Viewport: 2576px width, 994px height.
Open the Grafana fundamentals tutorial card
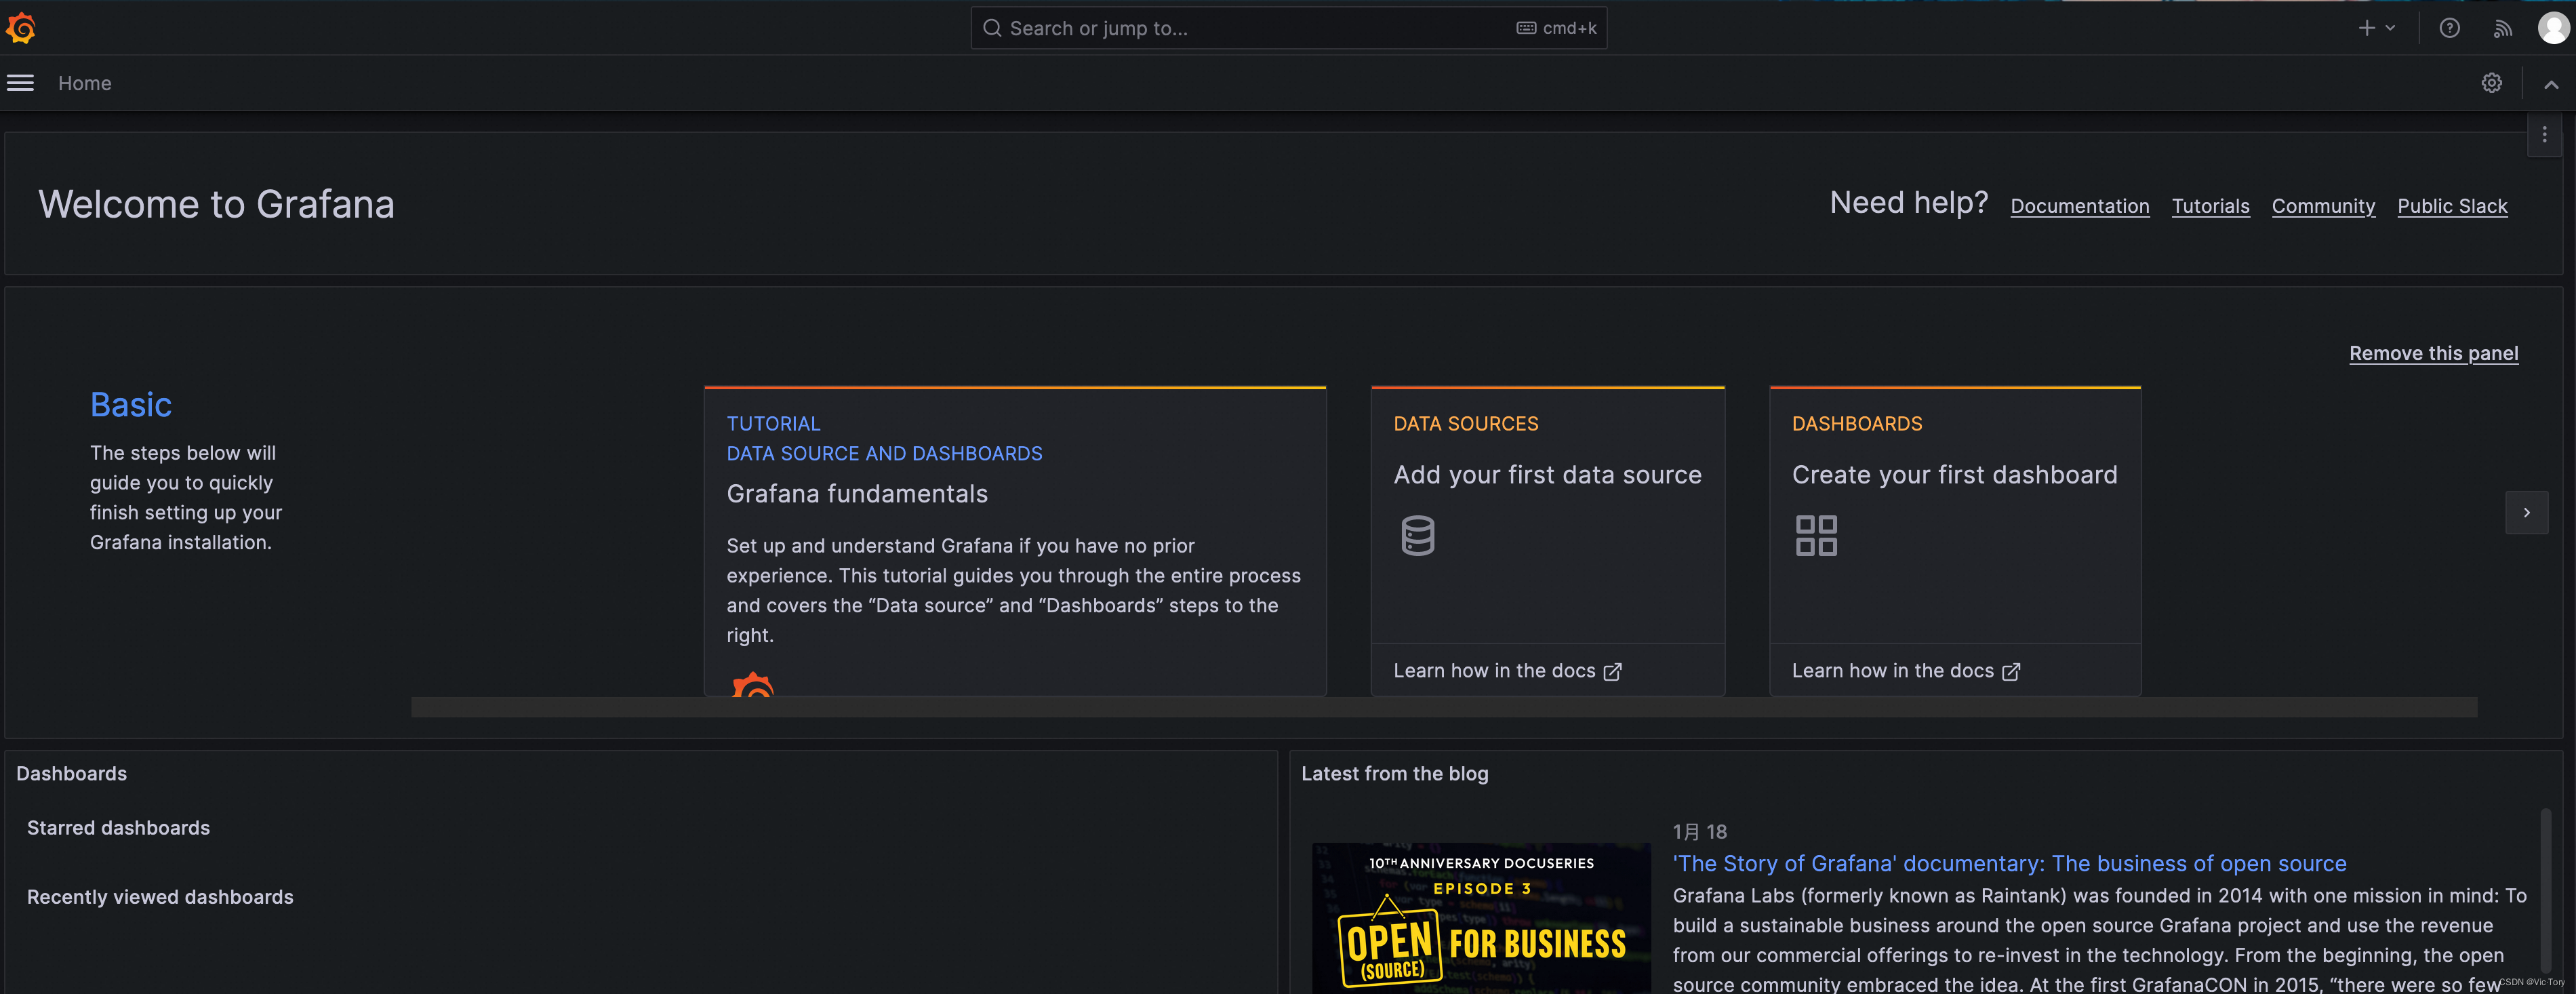[1015, 541]
